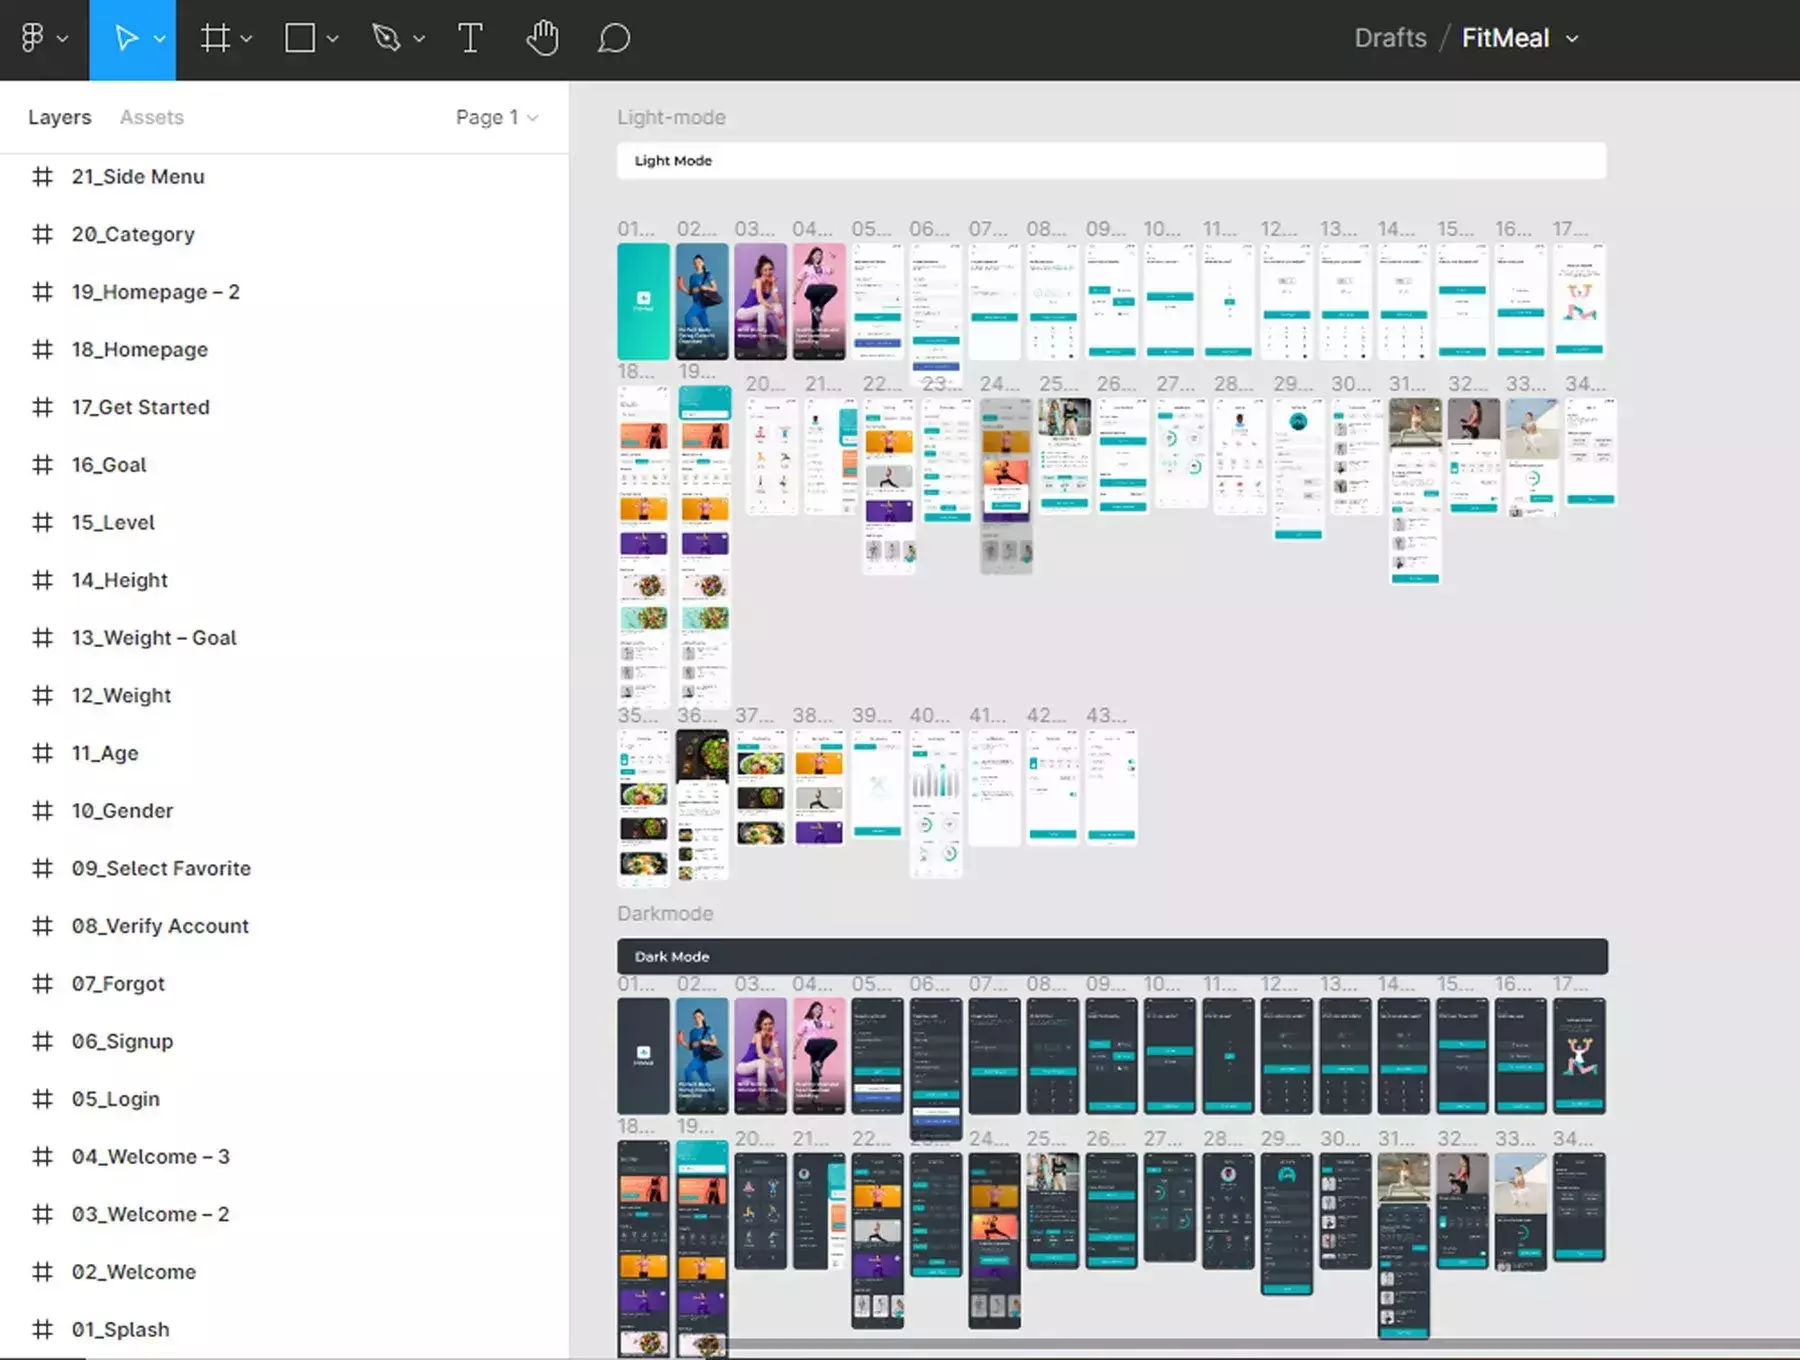Select the 21_Side Menu layer

284,177
